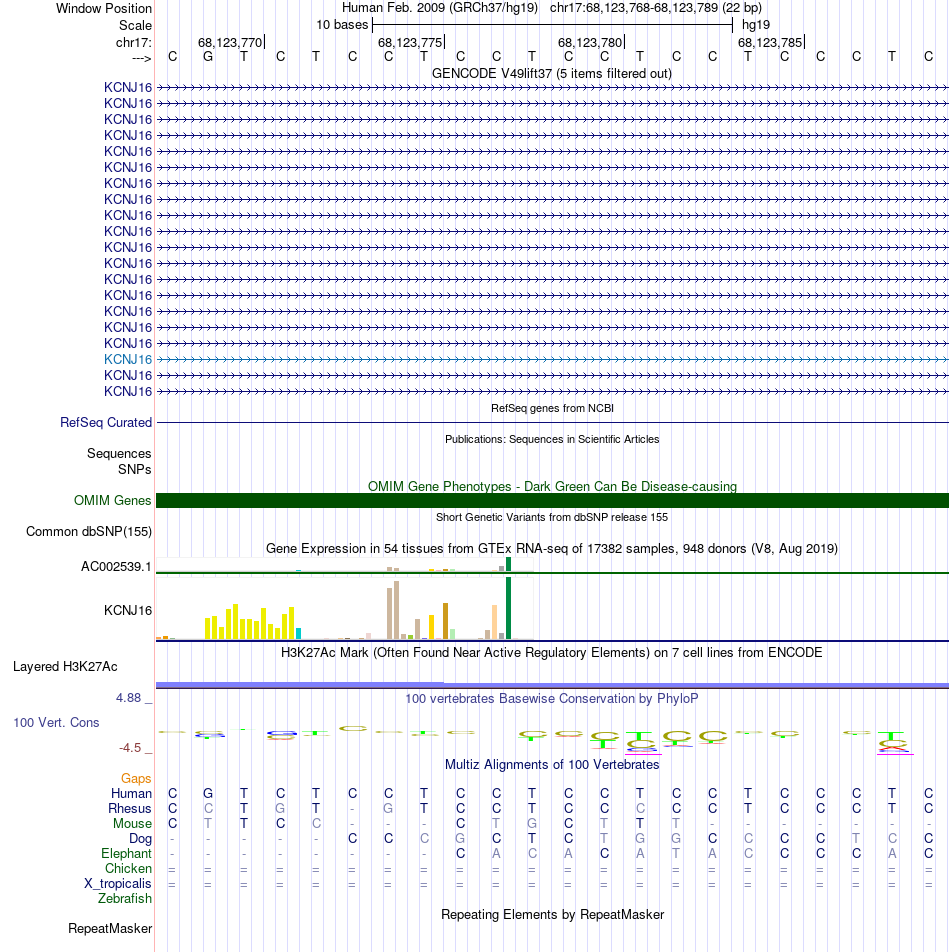950x952 pixels.
Task: Click the Human alignment row label
Action: click(x=131, y=794)
